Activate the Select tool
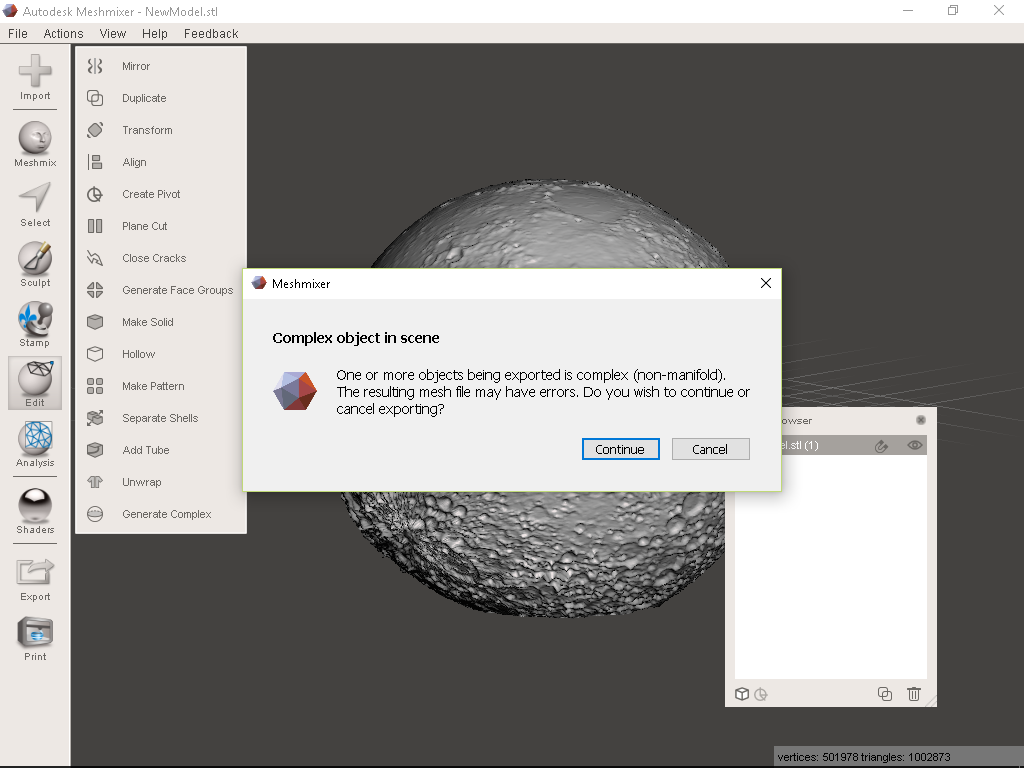 [x=34, y=204]
